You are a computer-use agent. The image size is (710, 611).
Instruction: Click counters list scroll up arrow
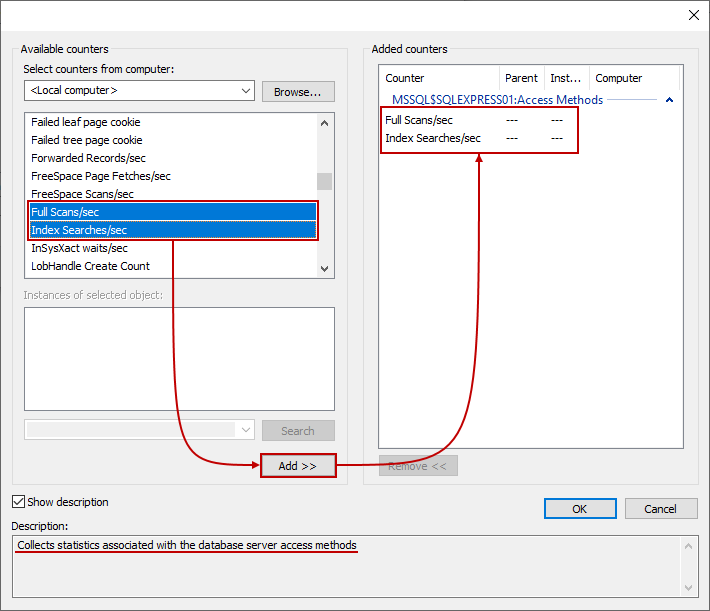click(x=324, y=123)
